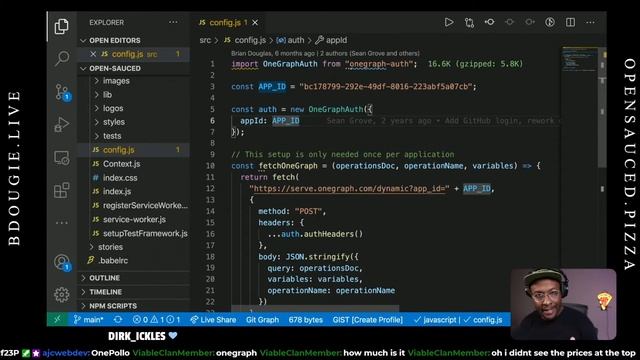Click the onegraph-auth import string on line 1

(x=381, y=64)
